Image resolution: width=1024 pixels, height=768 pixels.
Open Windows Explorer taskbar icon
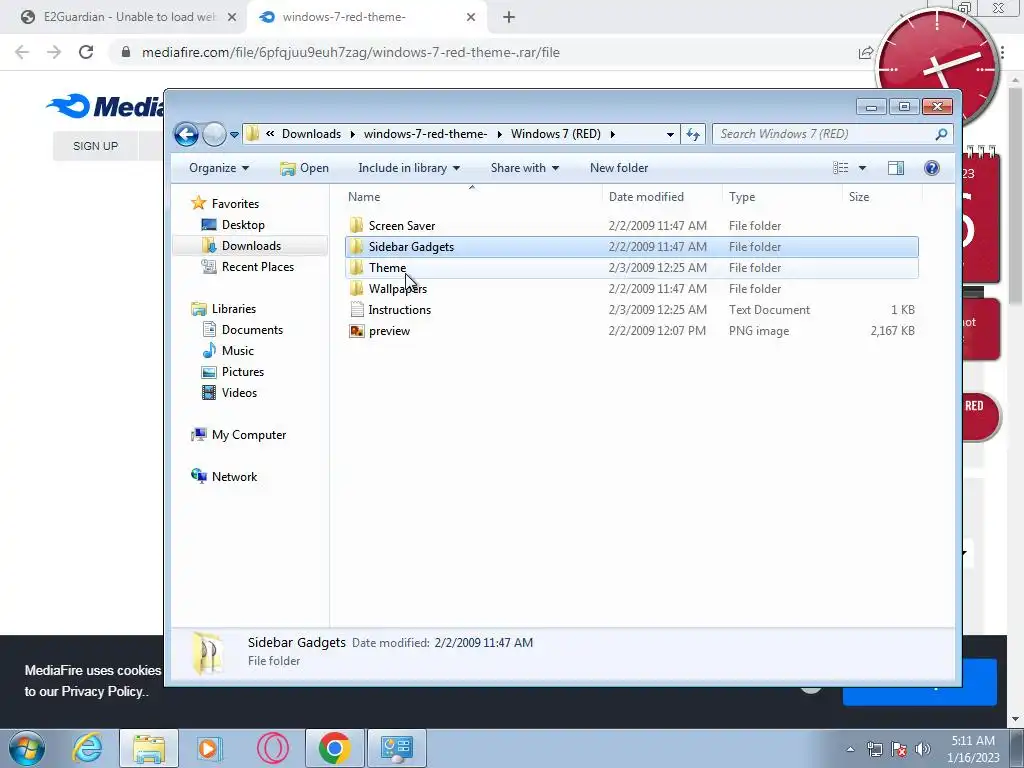pyautogui.click(x=148, y=748)
